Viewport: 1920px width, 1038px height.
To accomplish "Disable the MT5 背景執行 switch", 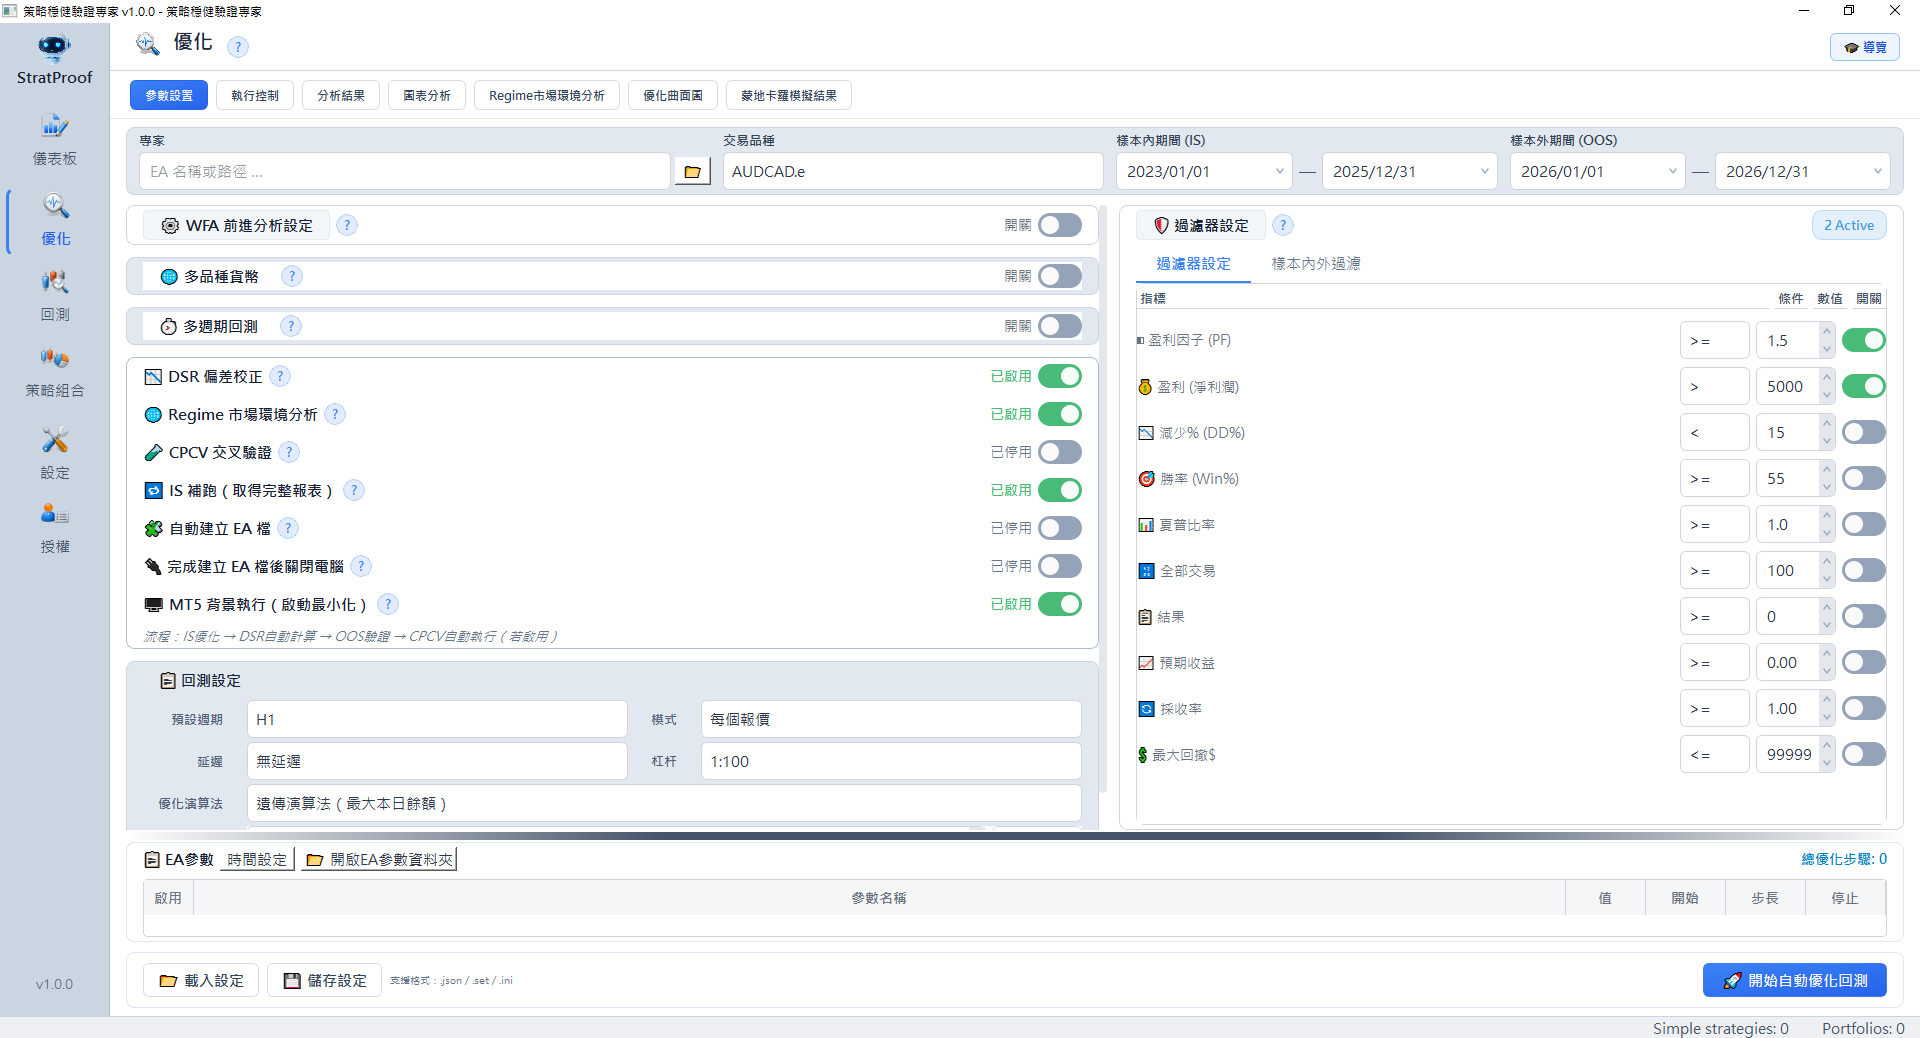I will click(x=1060, y=604).
